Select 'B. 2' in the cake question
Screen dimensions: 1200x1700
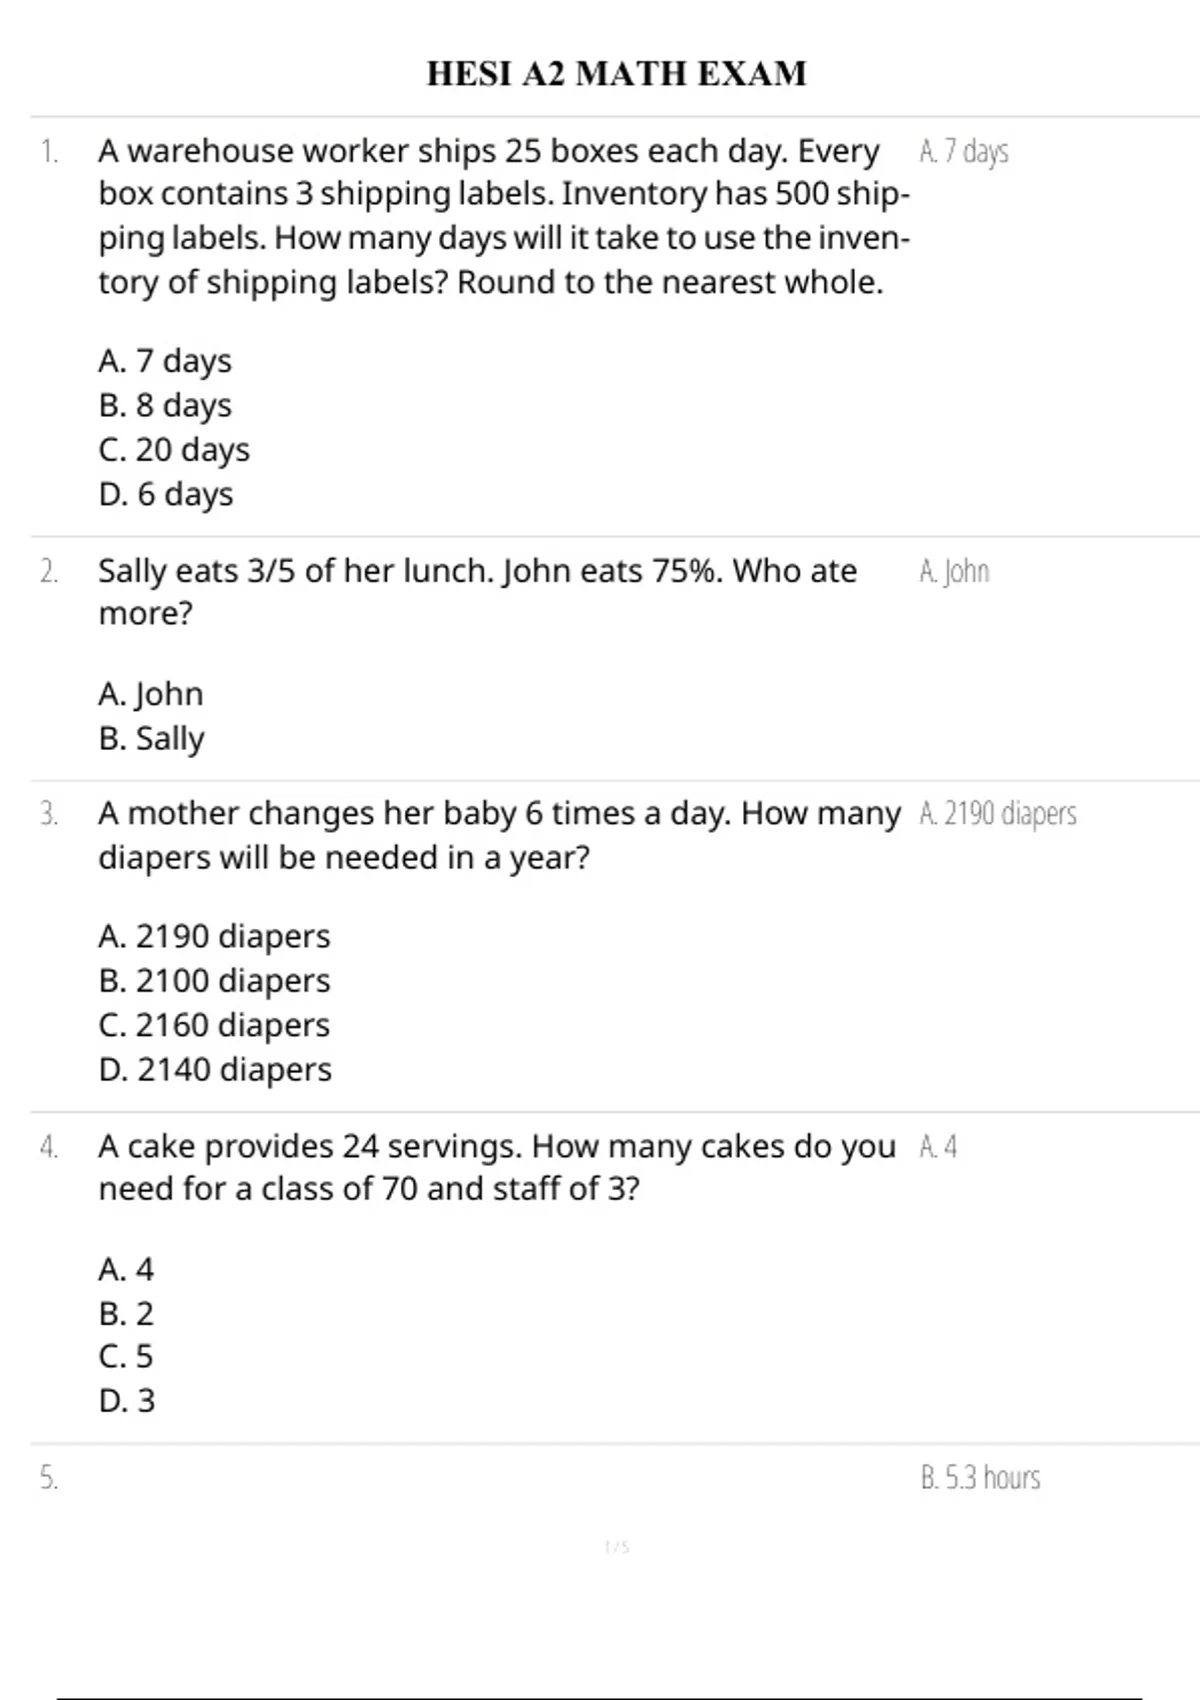coord(127,1314)
